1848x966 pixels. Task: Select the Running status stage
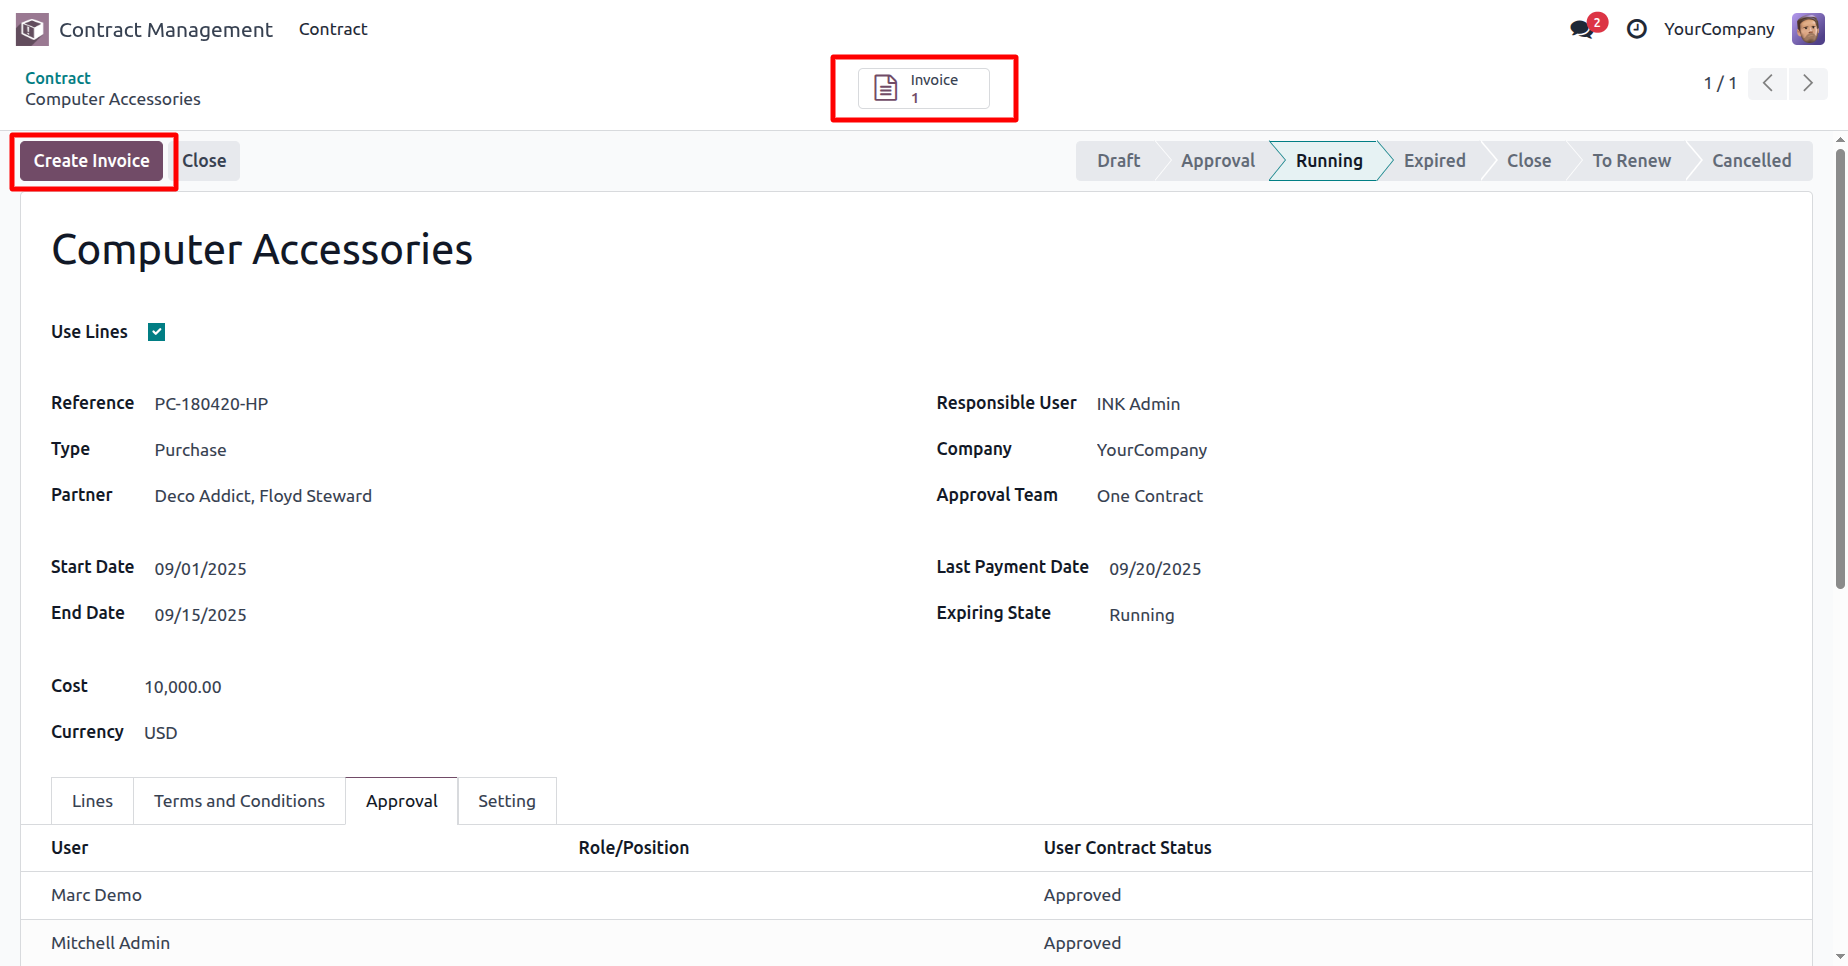(x=1329, y=161)
